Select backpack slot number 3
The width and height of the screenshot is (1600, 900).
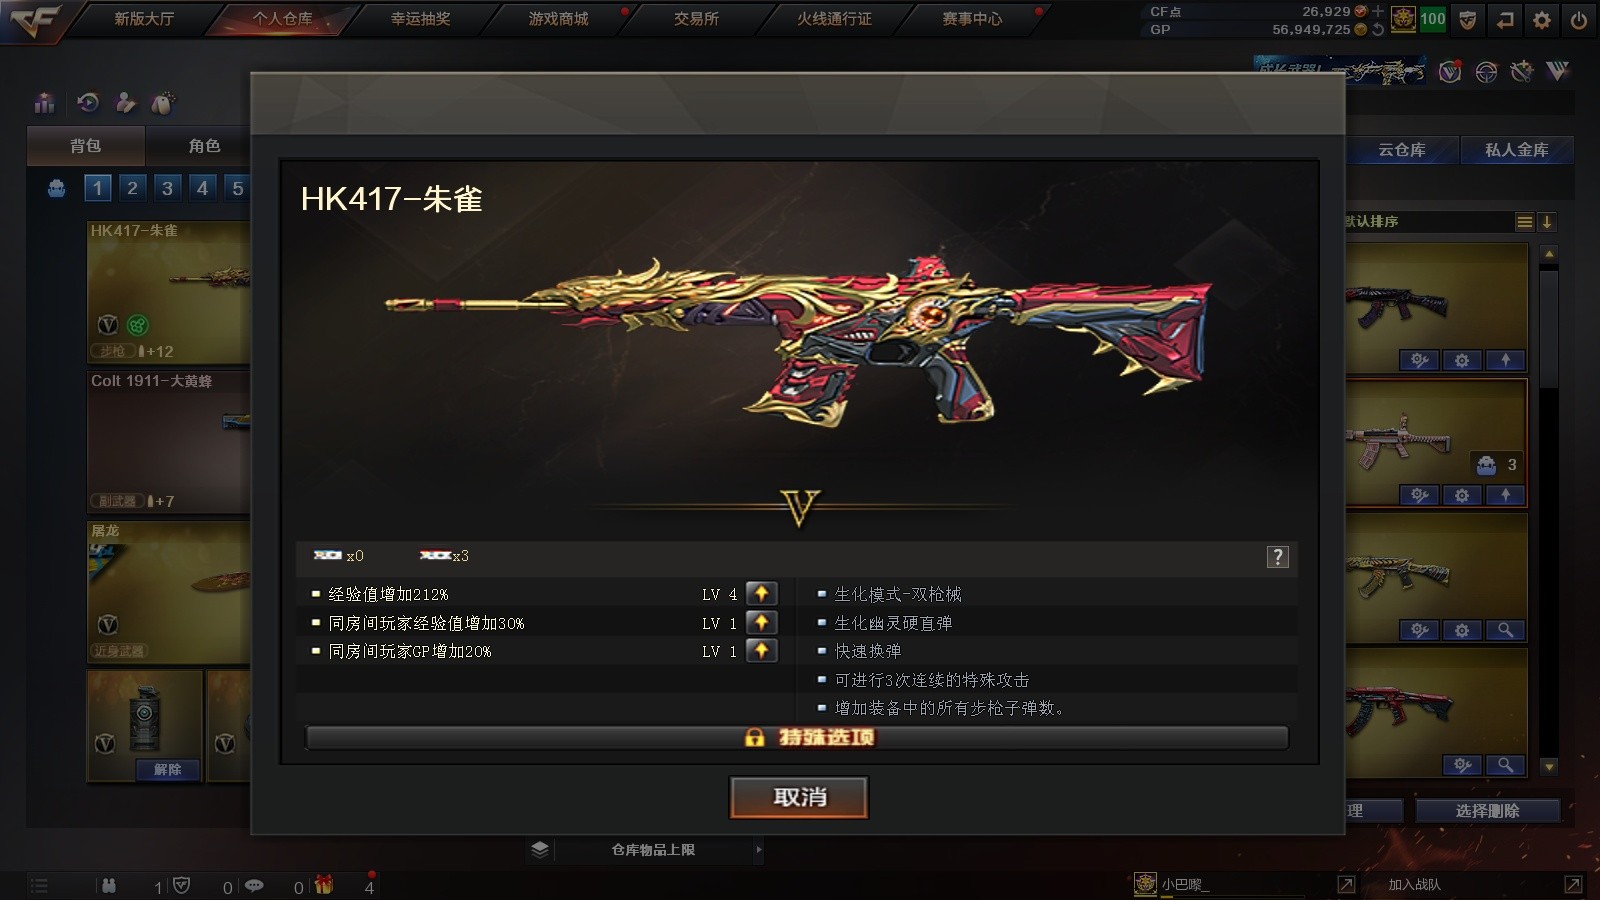point(167,188)
